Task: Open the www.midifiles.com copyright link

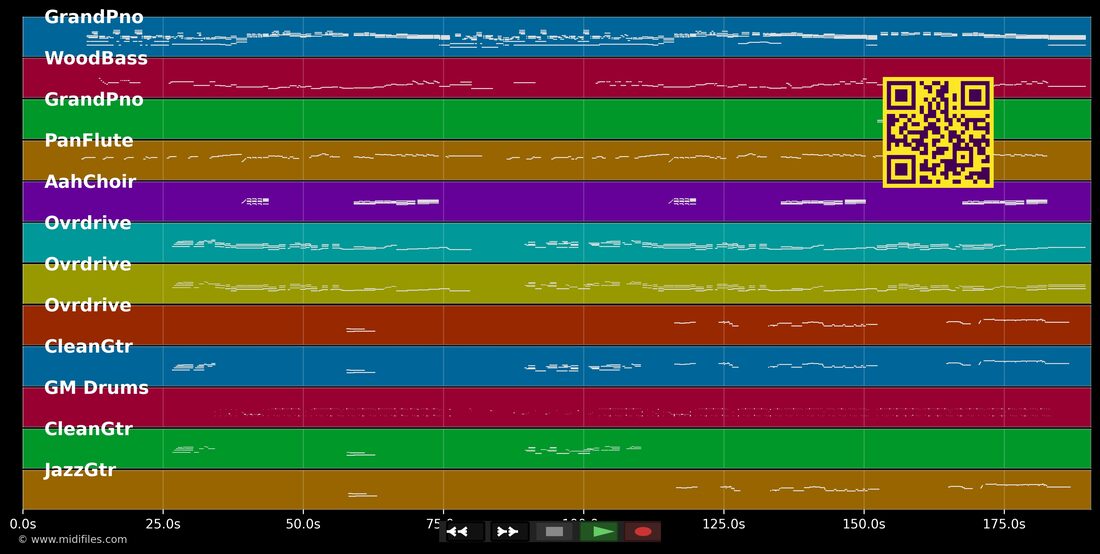Action: [72, 539]
